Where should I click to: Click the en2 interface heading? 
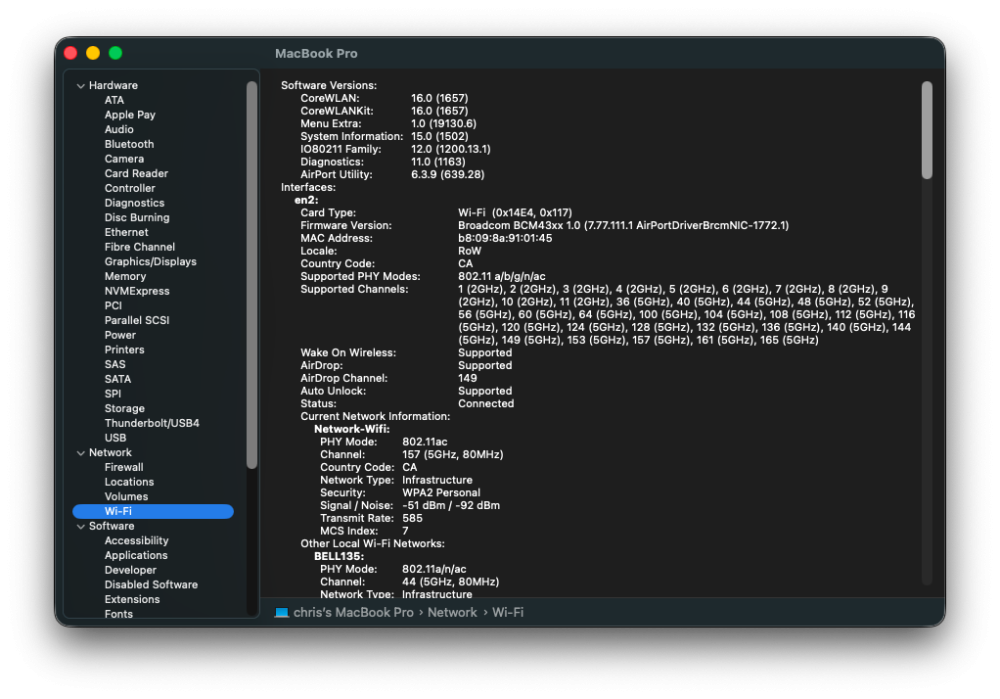point(306,200)
